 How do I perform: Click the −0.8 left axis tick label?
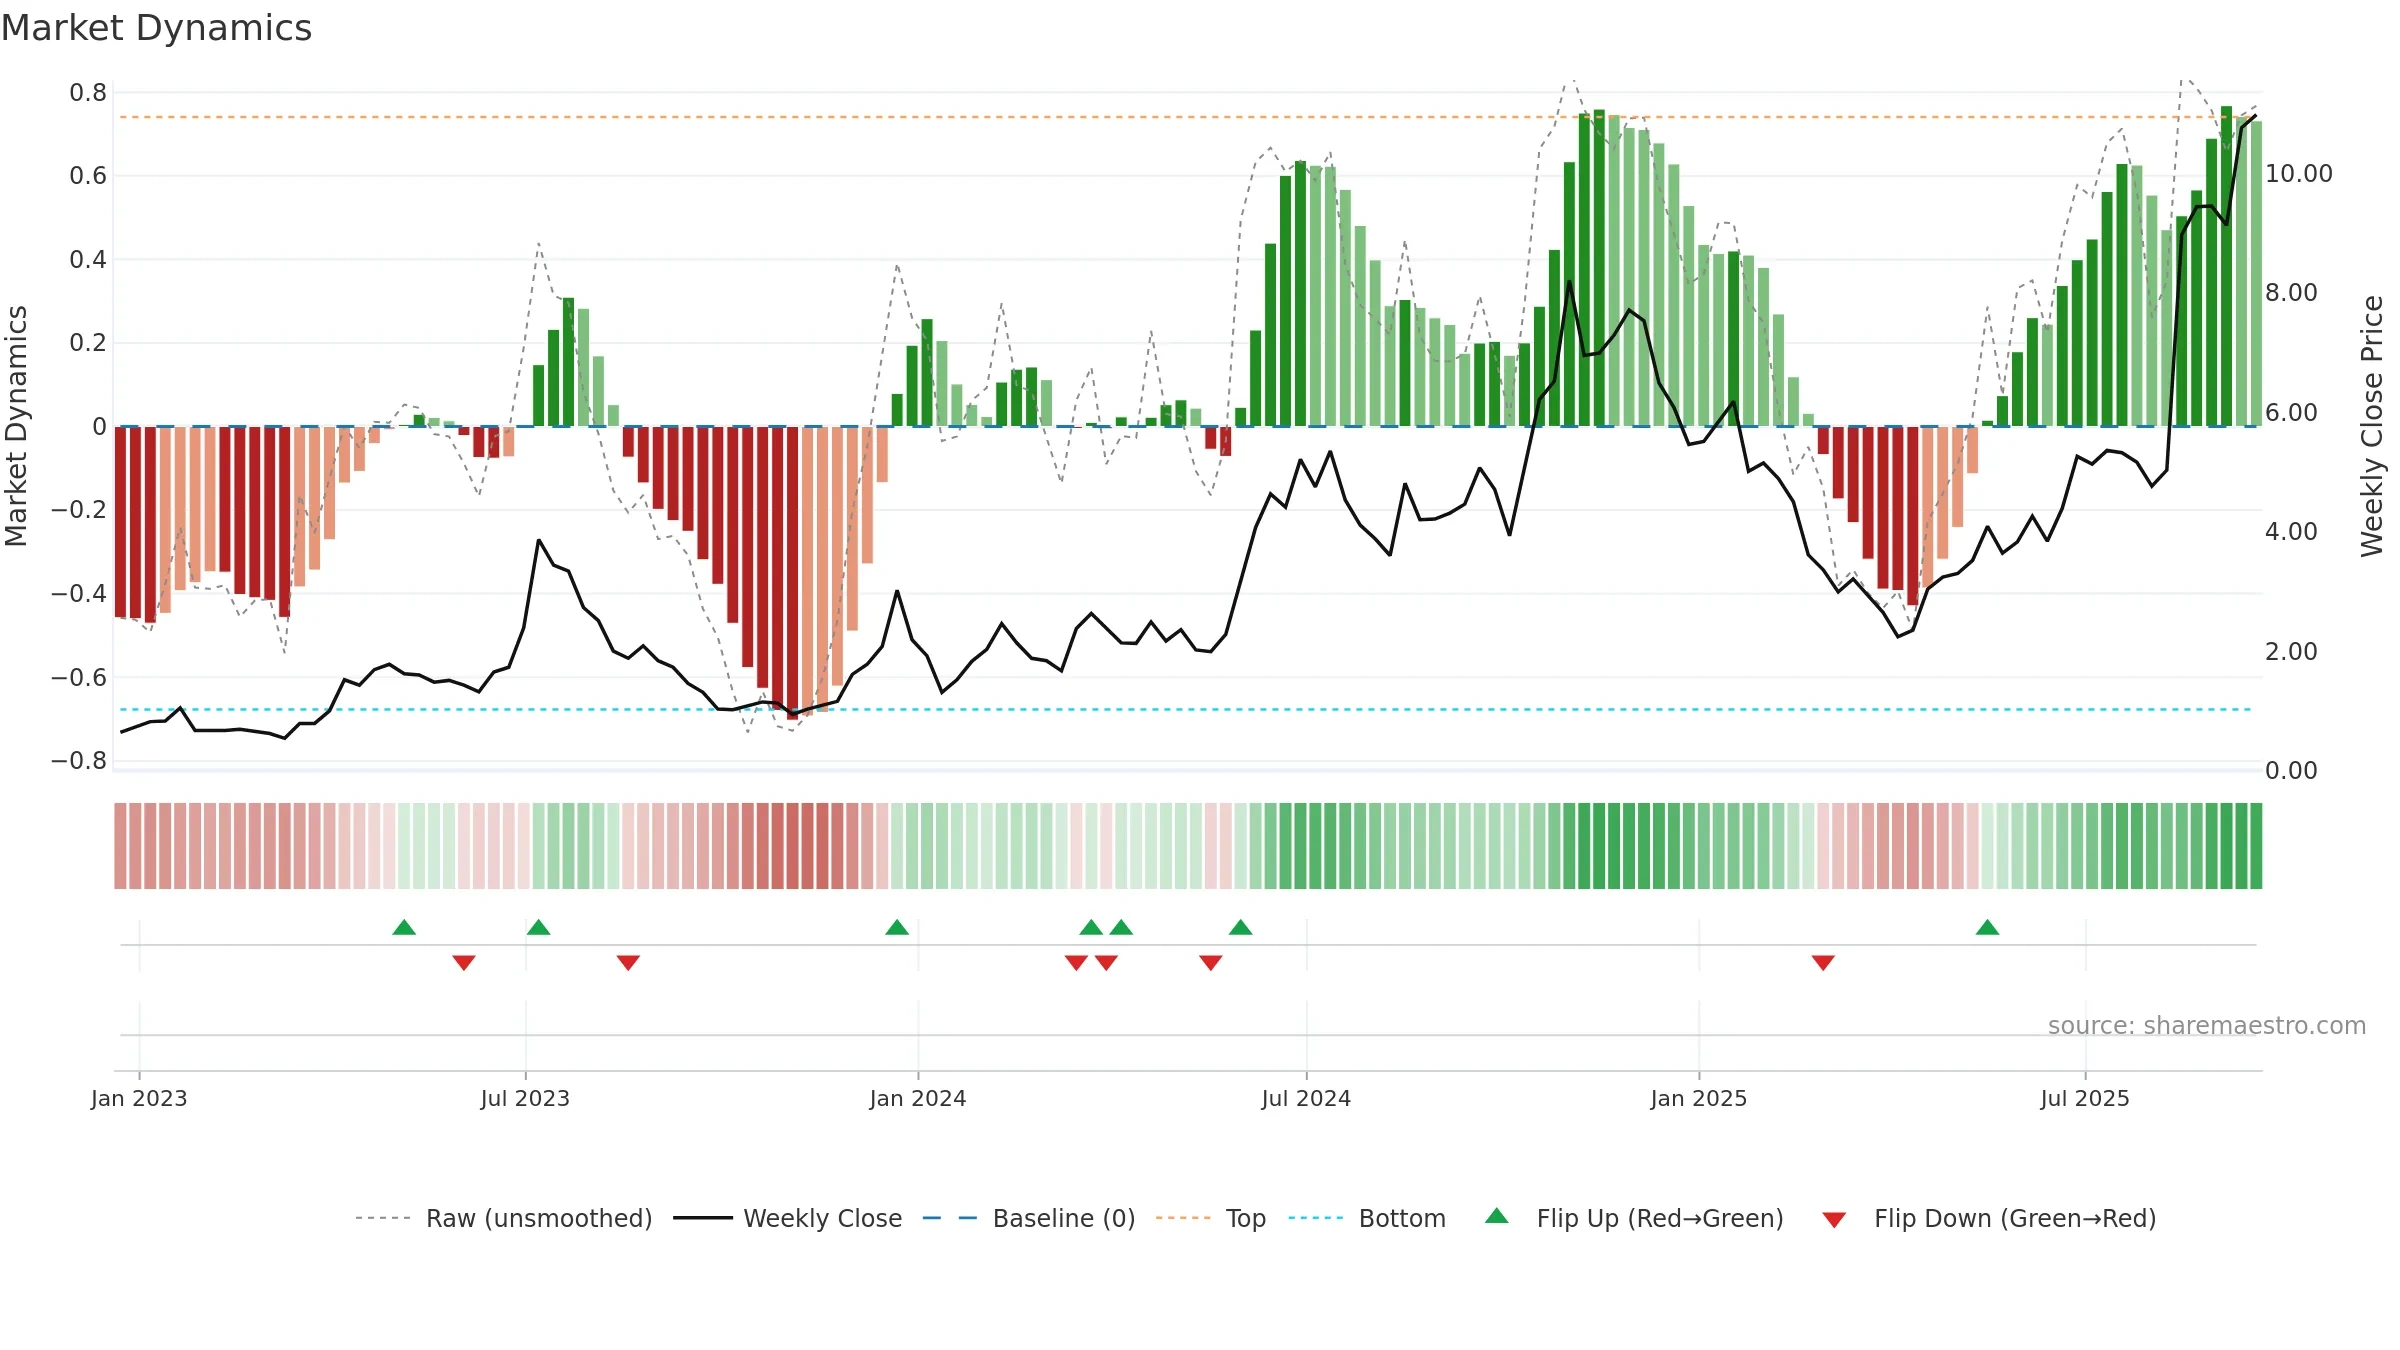coord(79,761)
